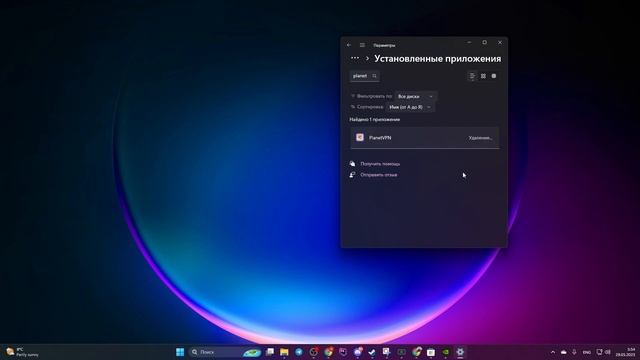Go back using the Settings back arrow
This screenshot has width=640, height=360.
349,45
